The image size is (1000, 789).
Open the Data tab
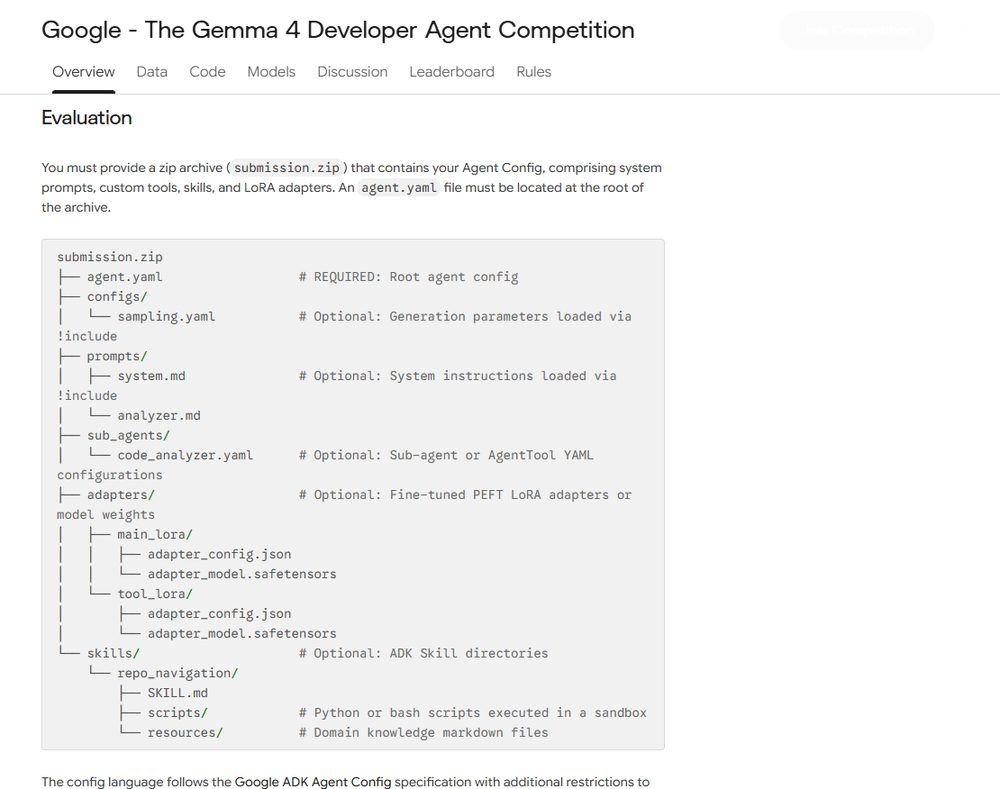click(x=152, y=71)
